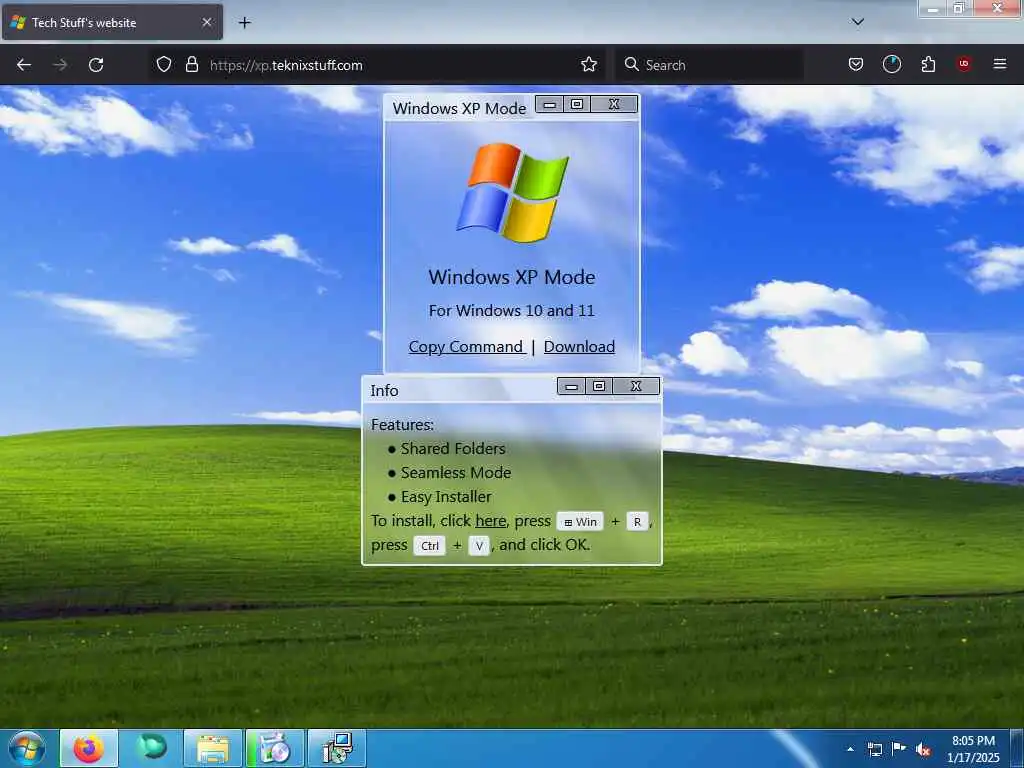
Task: Open the Windows Start orb
Action: click(x=27, y=748)
